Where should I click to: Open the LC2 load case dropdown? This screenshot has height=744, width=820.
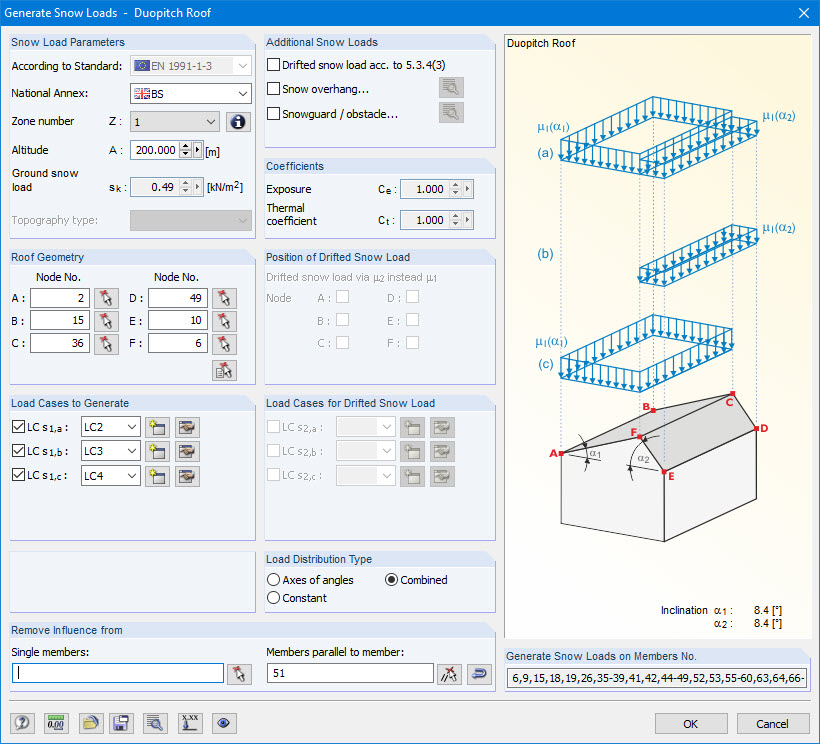[x=131, y=426]
